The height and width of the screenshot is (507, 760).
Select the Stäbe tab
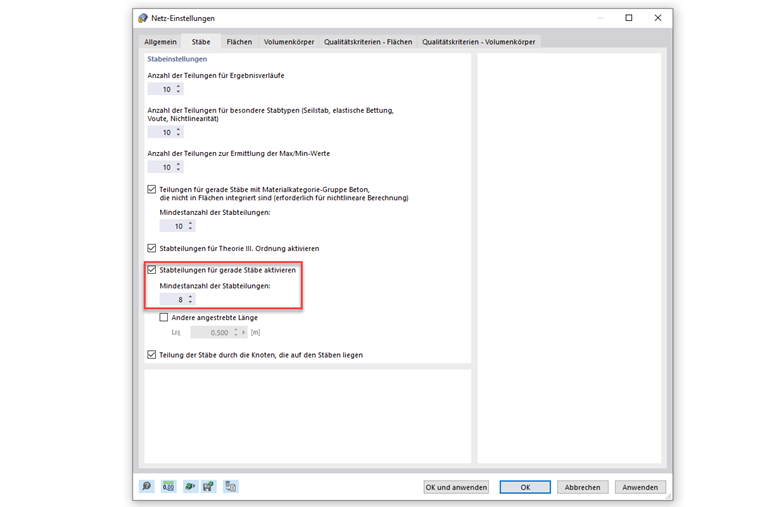click(201, 42)
